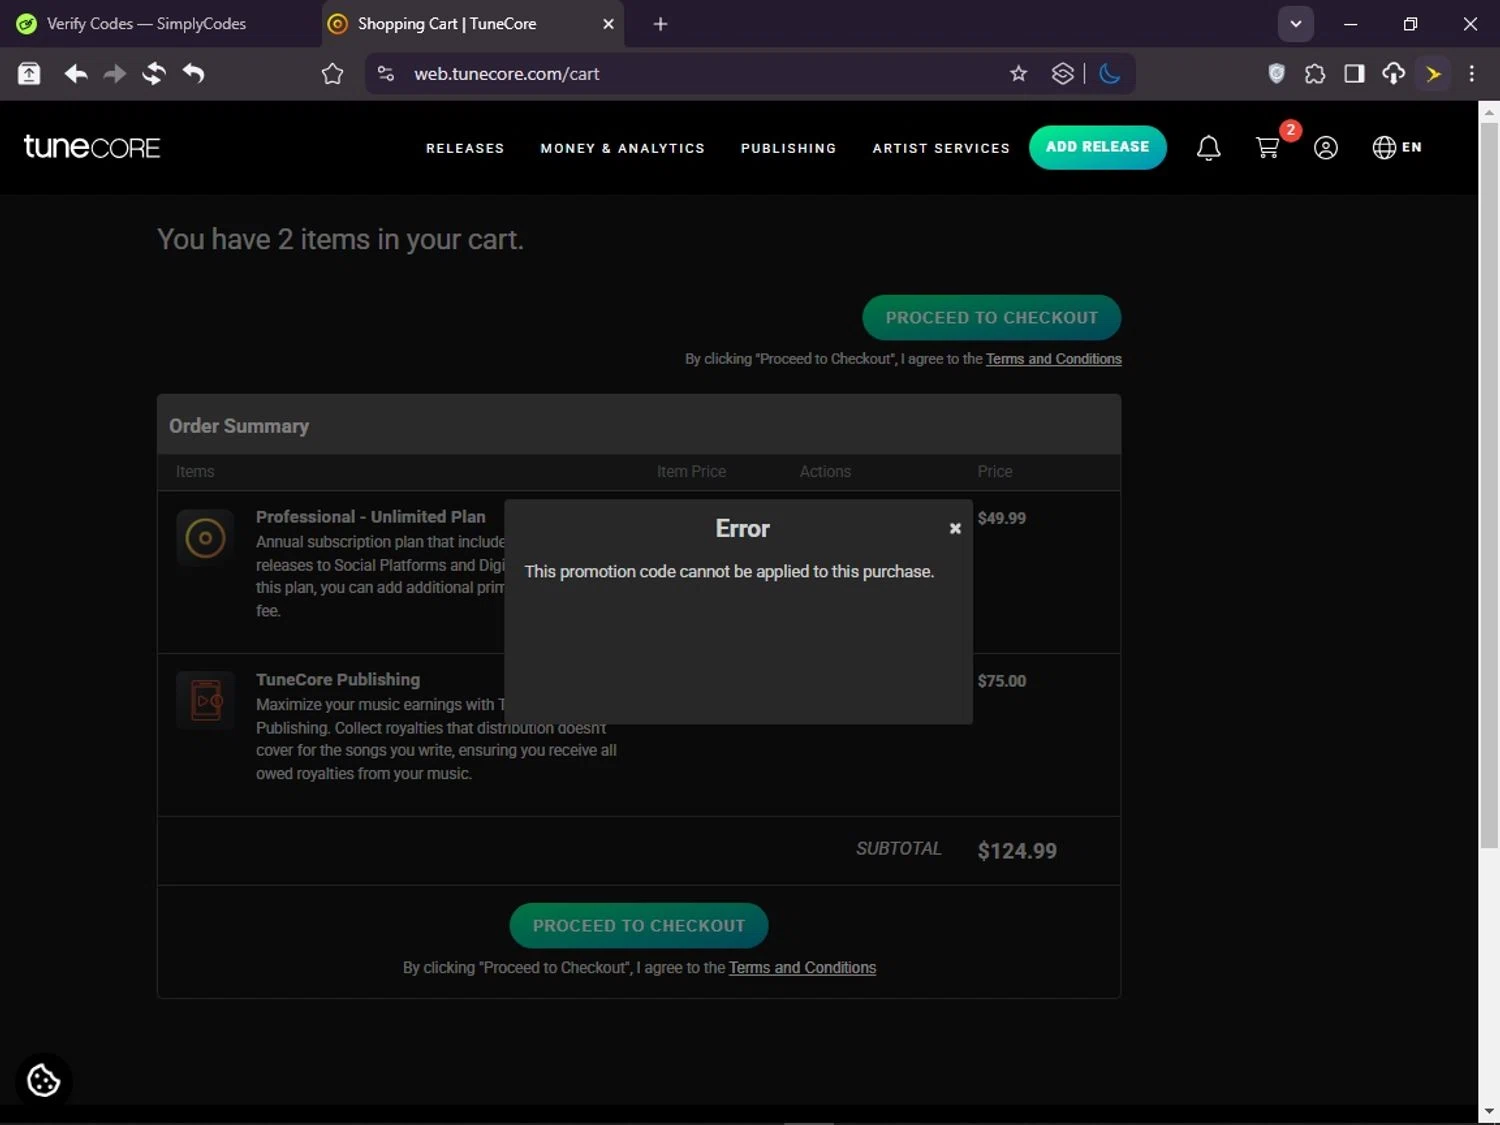Click the scrollbar up arrow
Viewport: 1500px width, 1125px height.
click(1489, 111)
